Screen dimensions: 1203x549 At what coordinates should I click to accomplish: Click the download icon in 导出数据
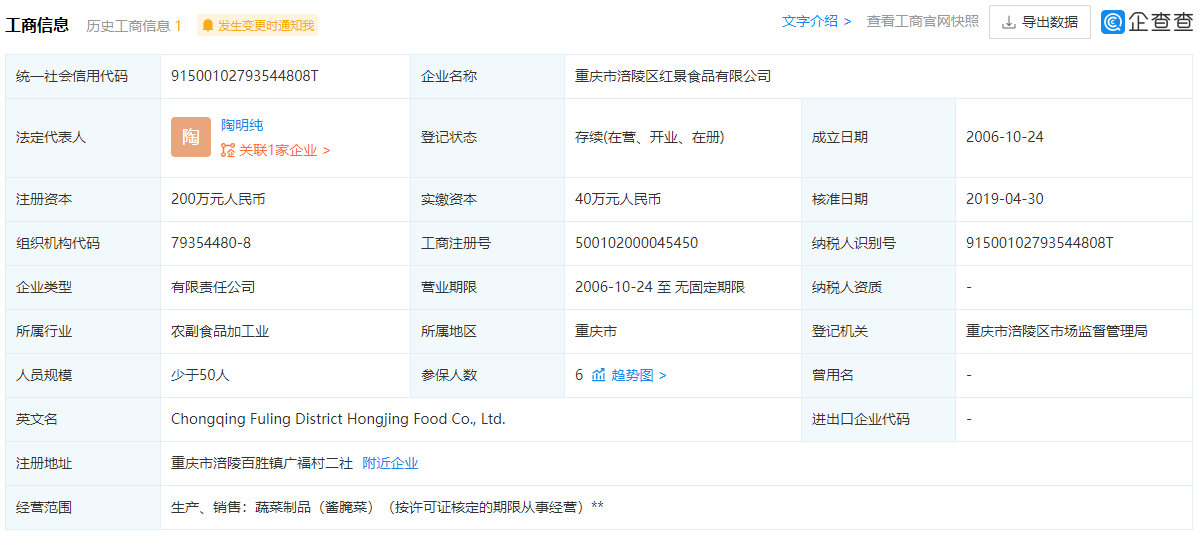[x=1008, y=22]
